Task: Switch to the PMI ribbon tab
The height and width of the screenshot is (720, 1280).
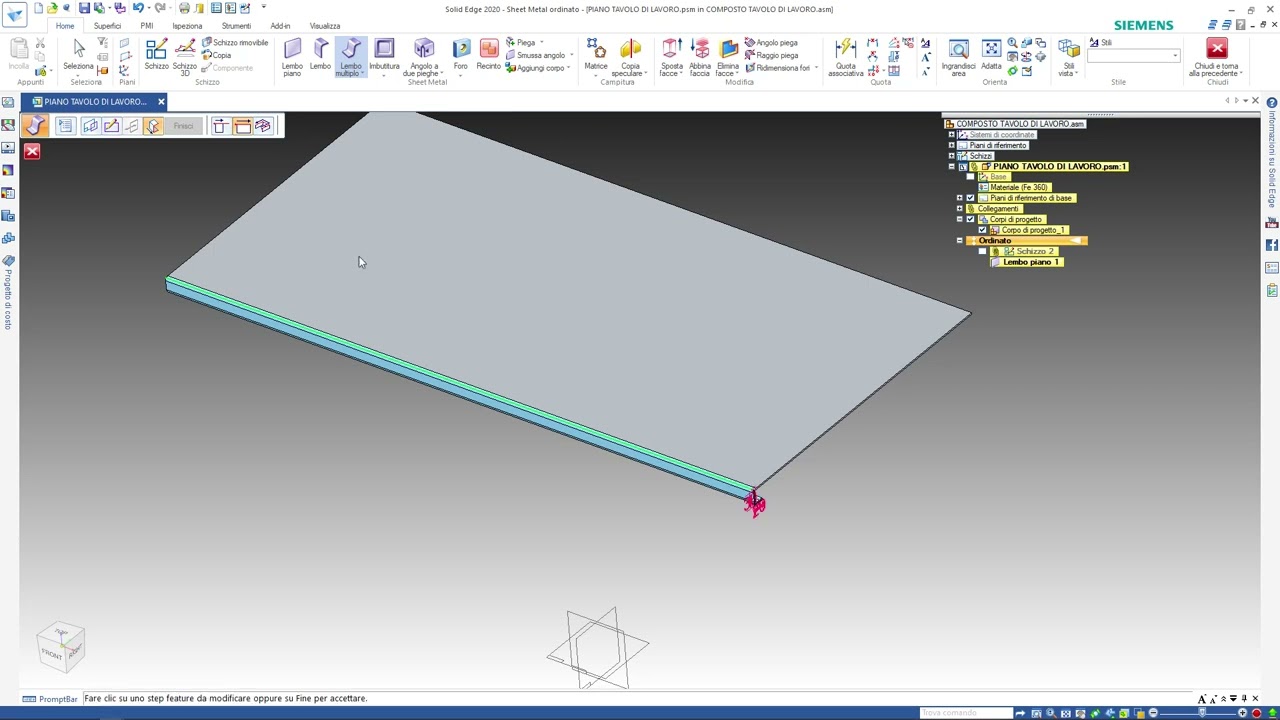Action: coord(146,25)
